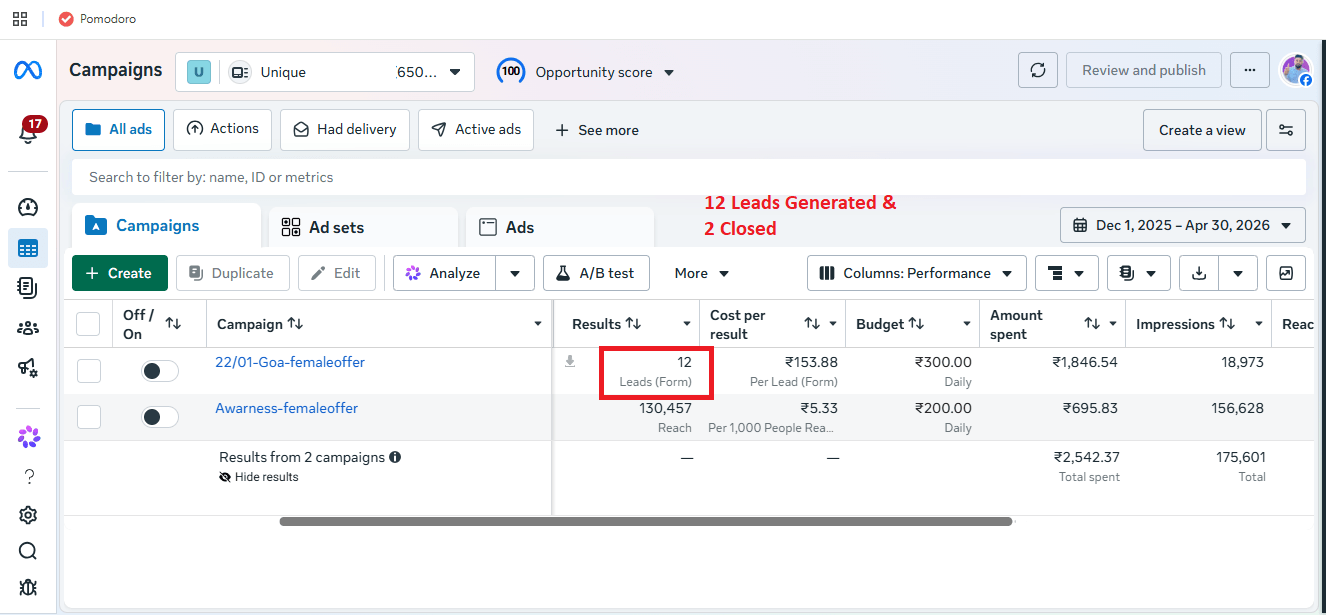
Task: Open the filter sliders icon beside Create a view
Action: coord(1286,130)
